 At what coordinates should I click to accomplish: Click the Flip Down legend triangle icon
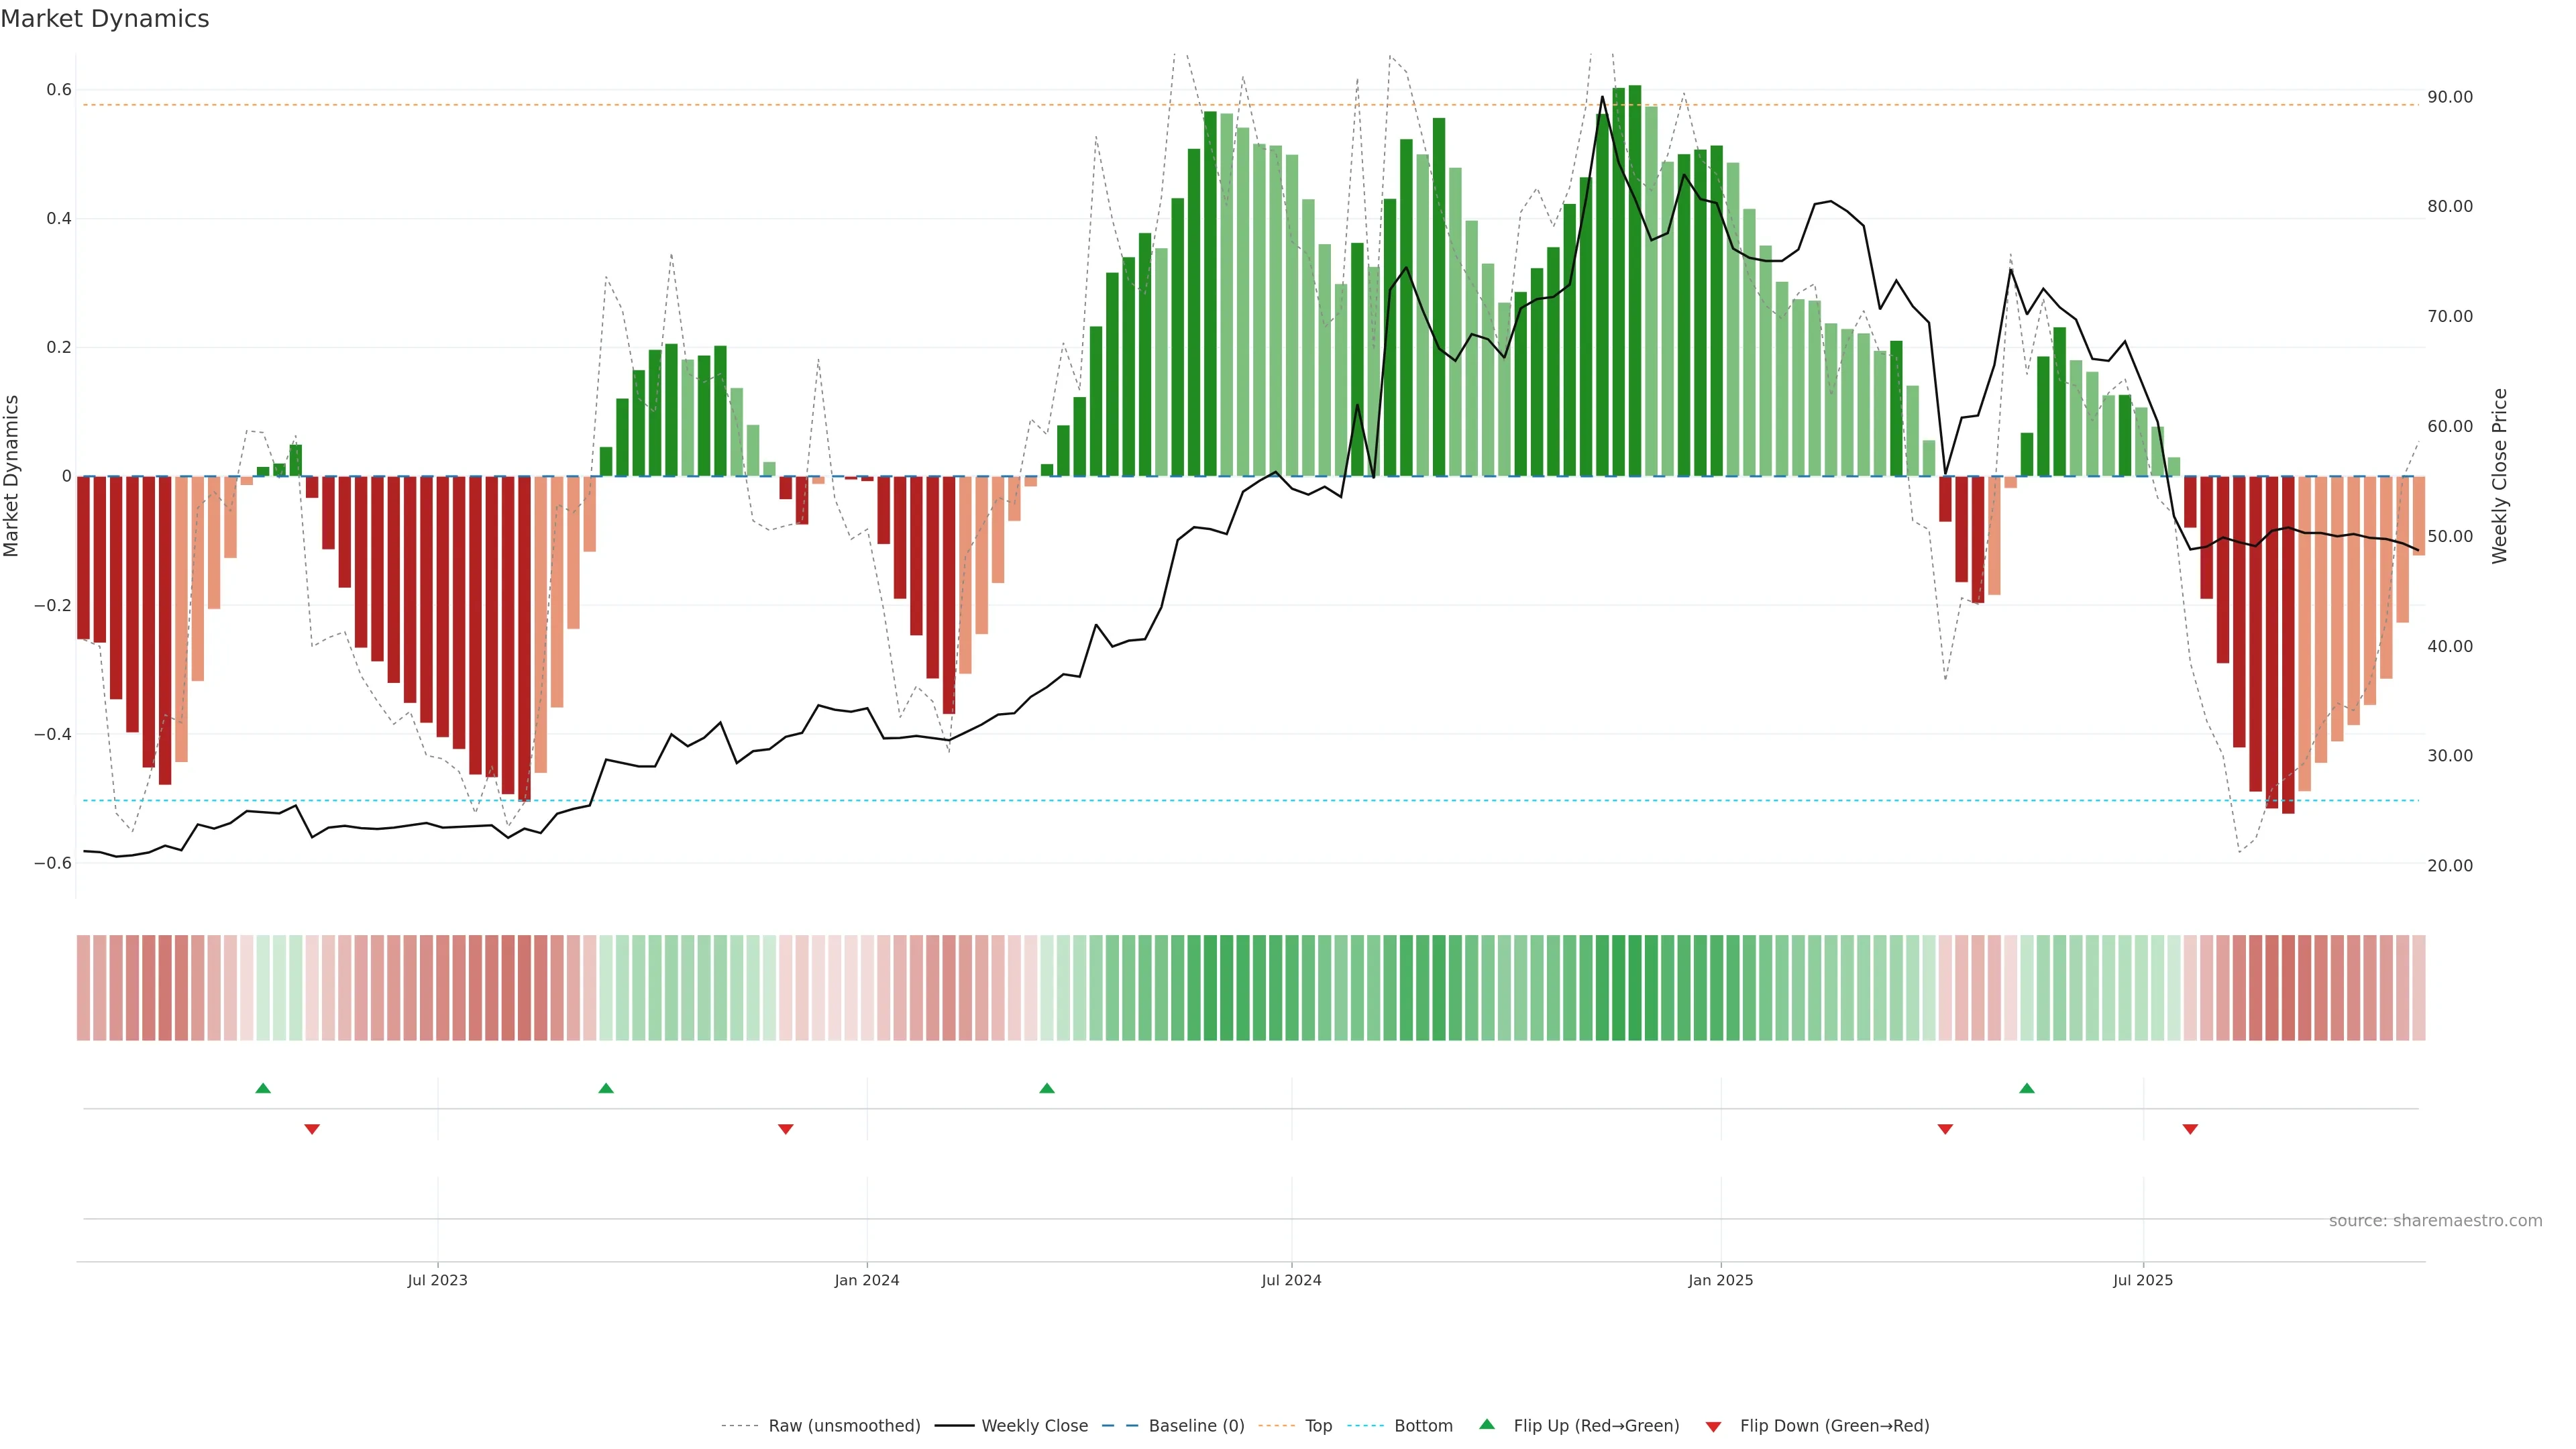1714,1427
